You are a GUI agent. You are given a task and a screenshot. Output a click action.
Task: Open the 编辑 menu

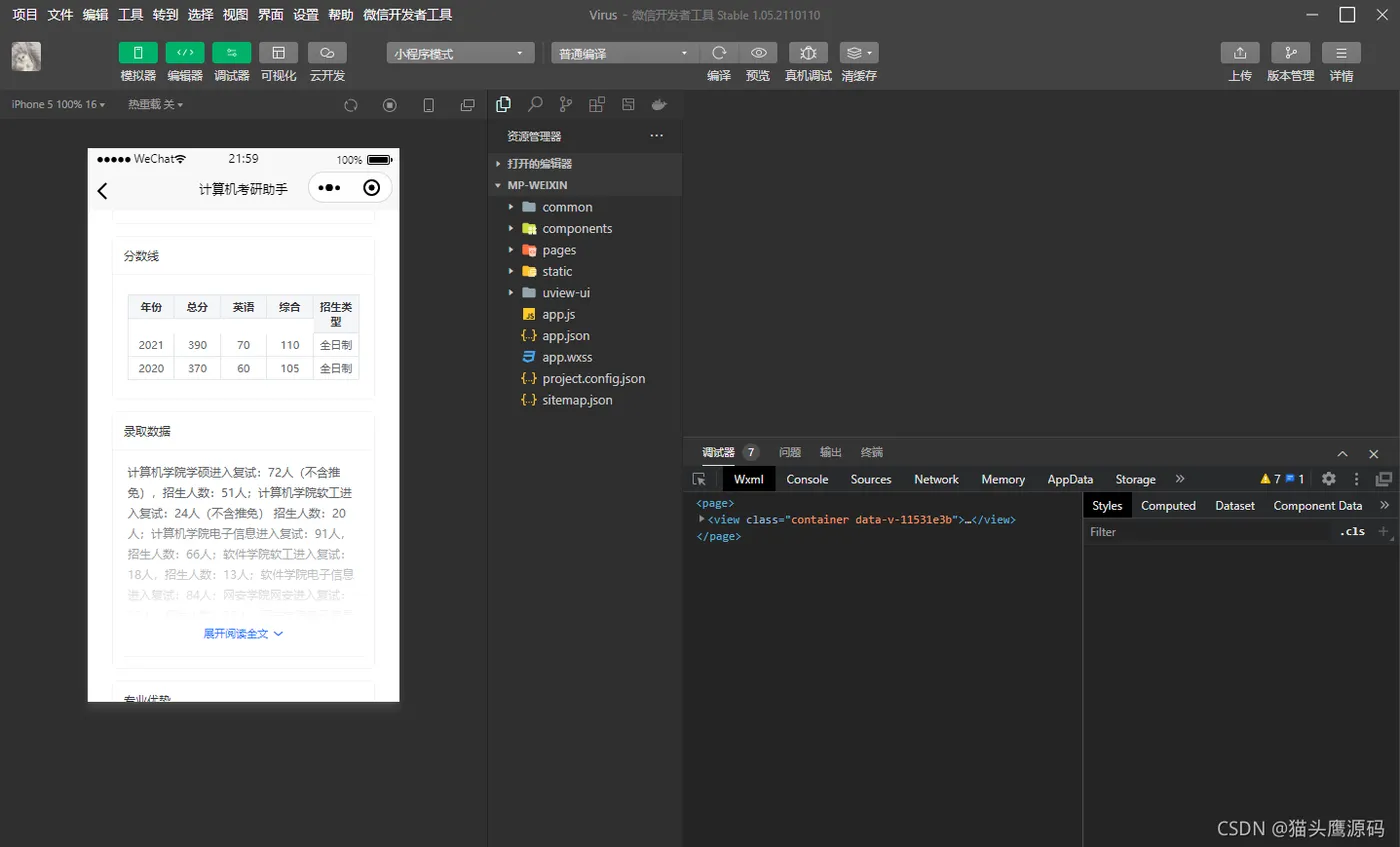point(95,15)
